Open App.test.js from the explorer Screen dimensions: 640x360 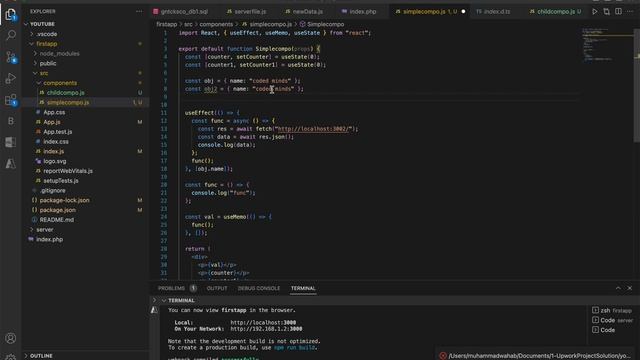point(58,132)
